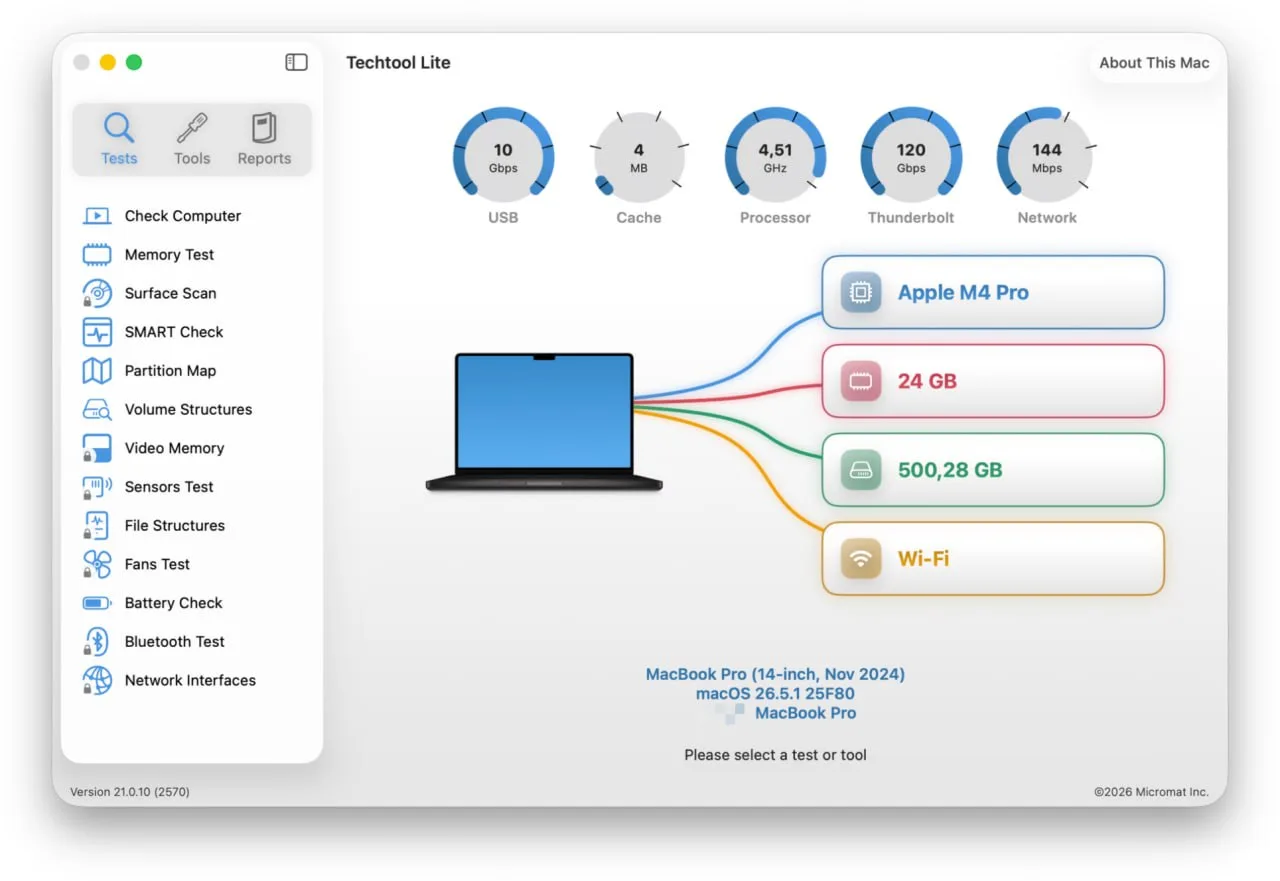Choose the Fans Test icon

(x=97, y=564)
